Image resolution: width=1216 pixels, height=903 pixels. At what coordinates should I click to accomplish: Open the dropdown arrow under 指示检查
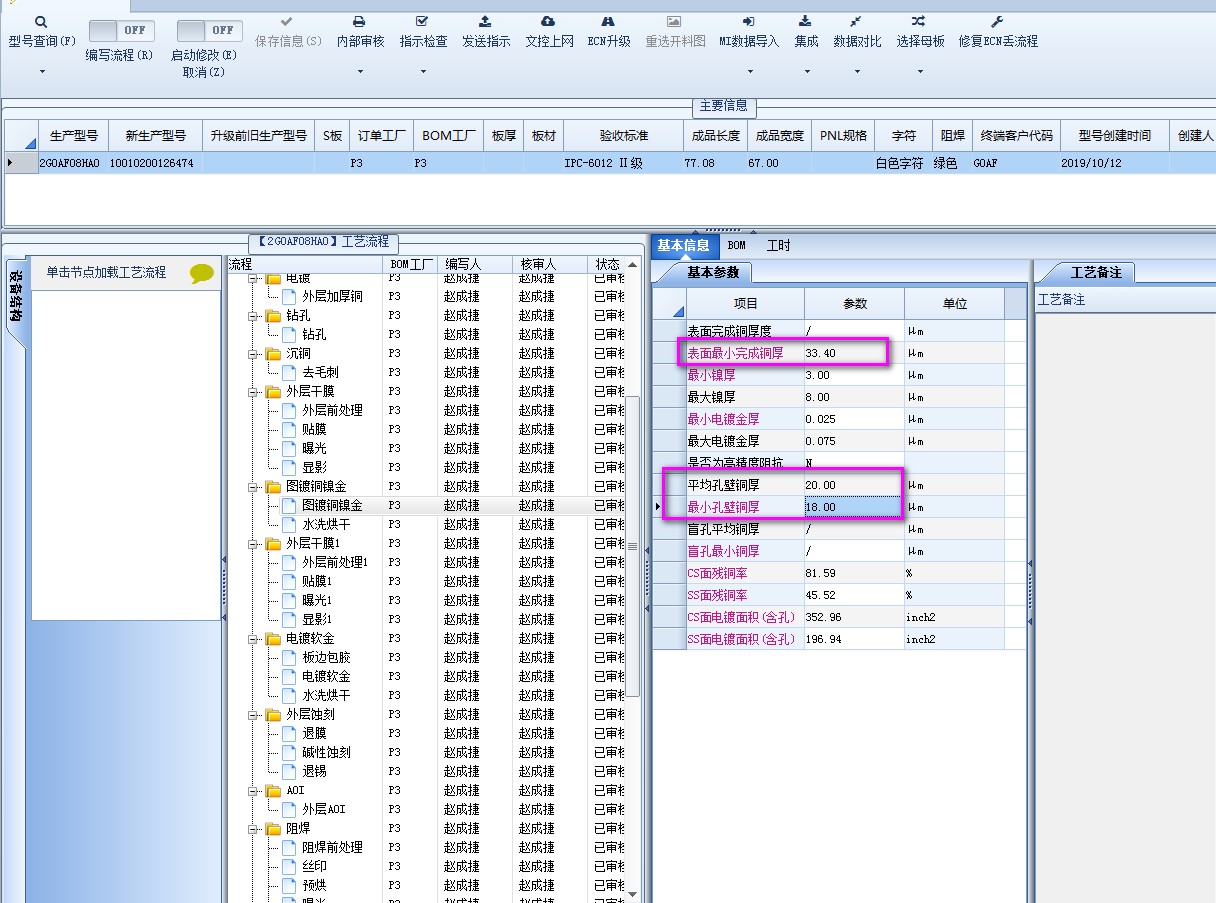(x=422, y=71)
